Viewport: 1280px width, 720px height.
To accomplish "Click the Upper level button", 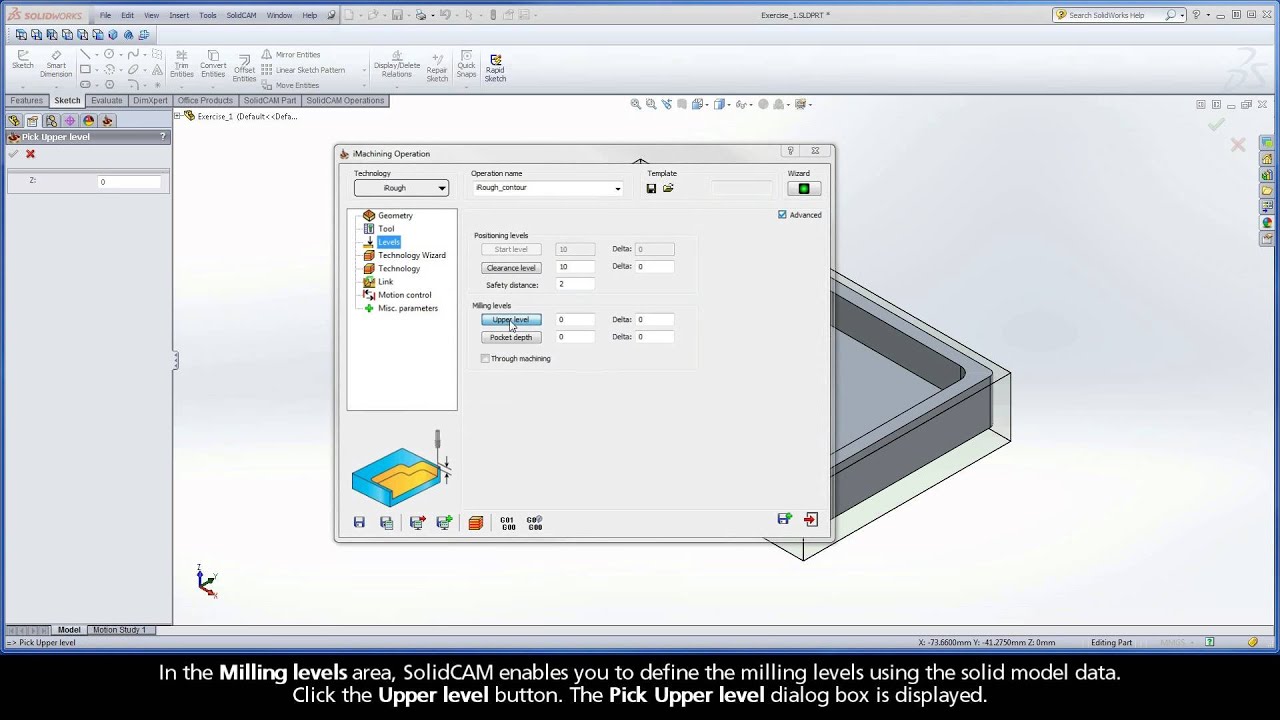I will 511,320.
